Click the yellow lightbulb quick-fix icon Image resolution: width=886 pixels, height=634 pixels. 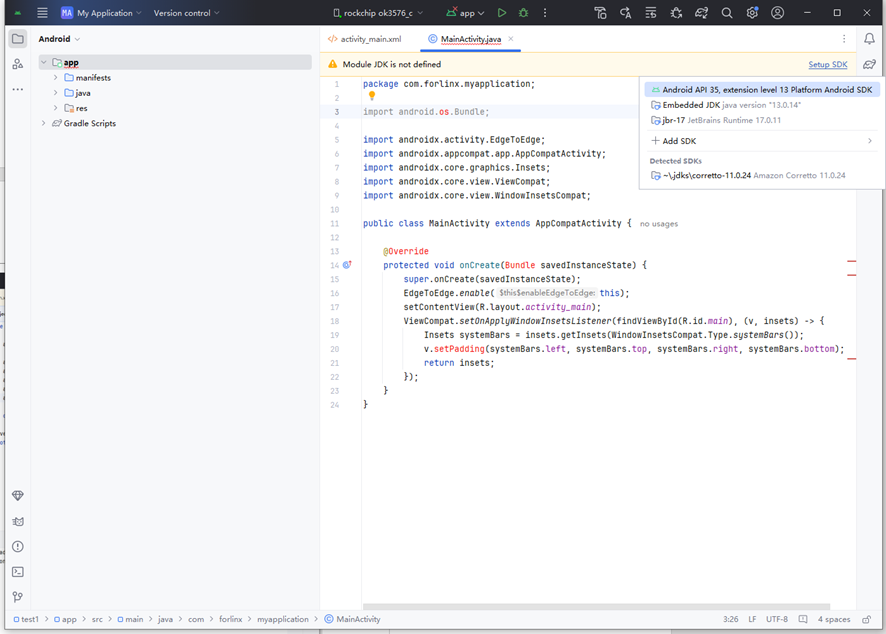coord(372,96)
